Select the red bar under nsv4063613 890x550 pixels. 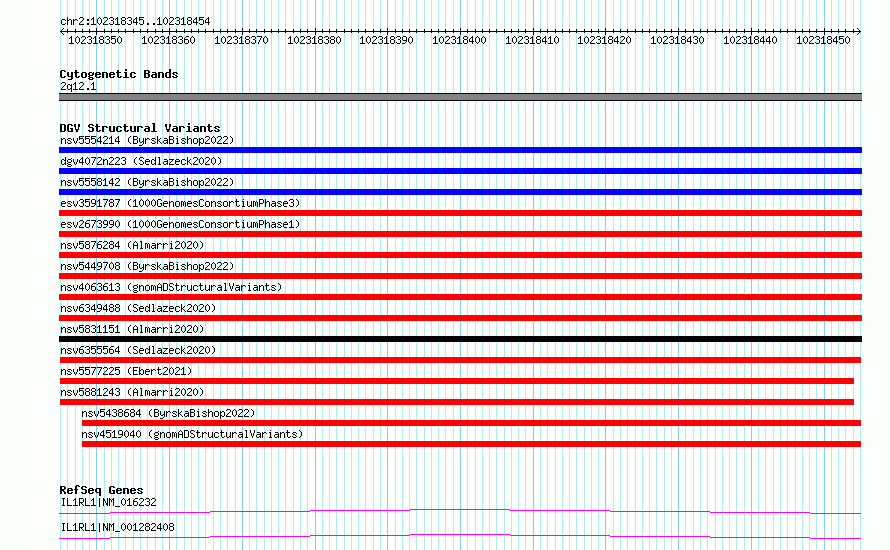click(x=460, y=297)
